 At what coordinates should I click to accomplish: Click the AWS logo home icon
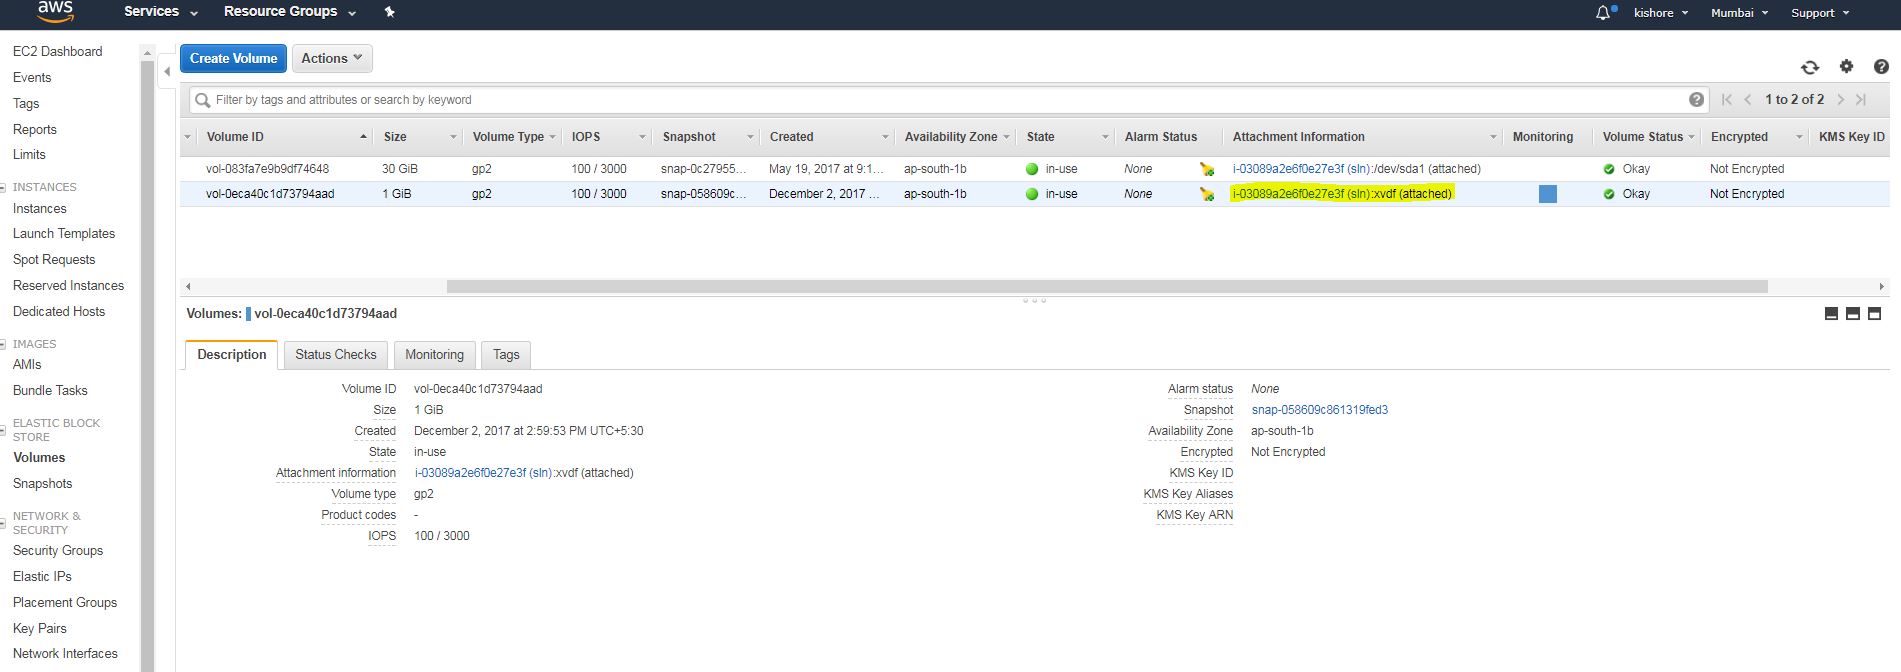click(55, 12)
